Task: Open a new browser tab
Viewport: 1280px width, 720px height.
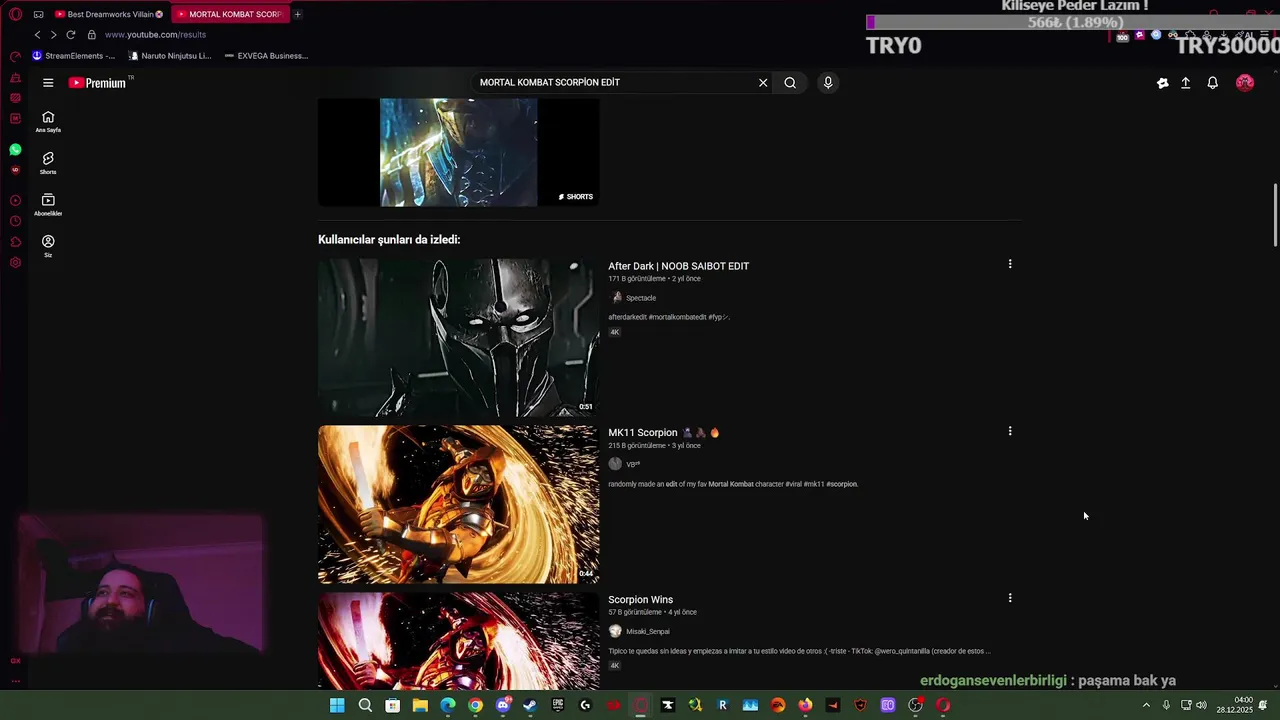Action: point(298,14)
